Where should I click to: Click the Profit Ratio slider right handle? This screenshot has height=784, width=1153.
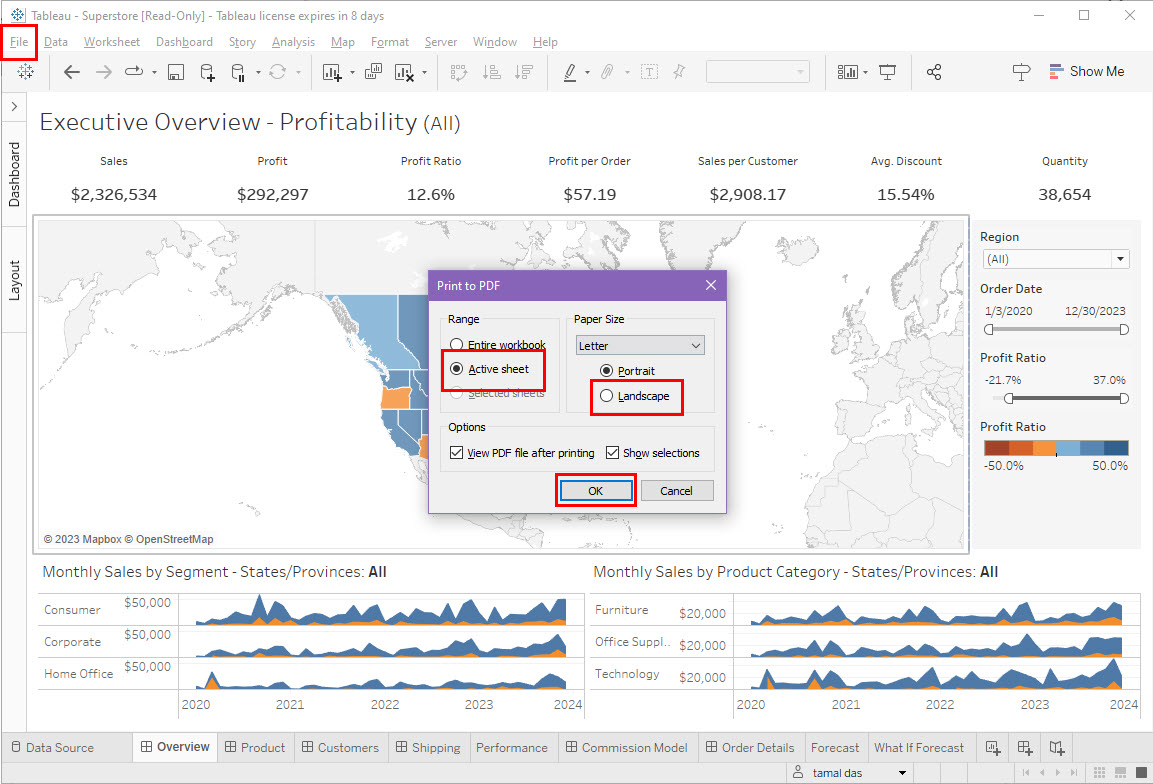(x=1124, y=399)
